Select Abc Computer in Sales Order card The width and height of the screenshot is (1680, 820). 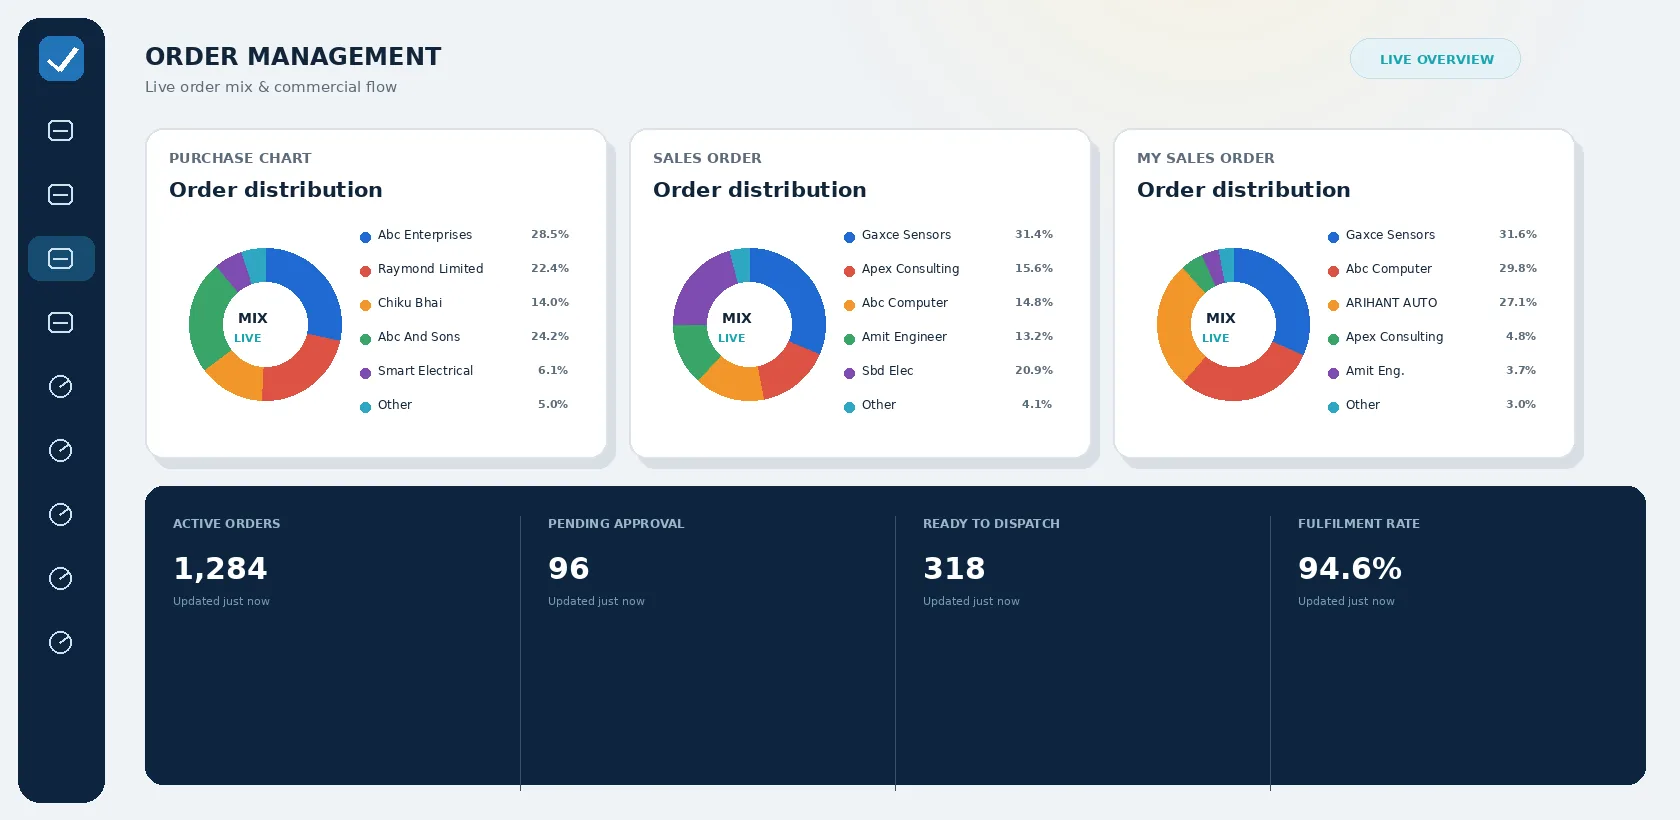click(905, 303)
